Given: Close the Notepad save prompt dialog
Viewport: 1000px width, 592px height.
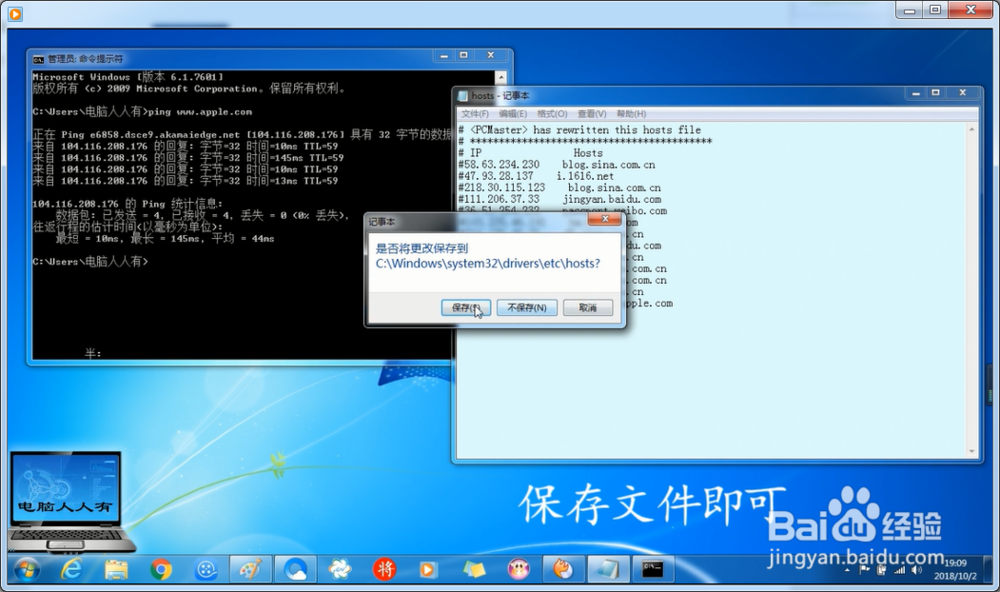Looking at the screenshot, I should pos(605,219).
